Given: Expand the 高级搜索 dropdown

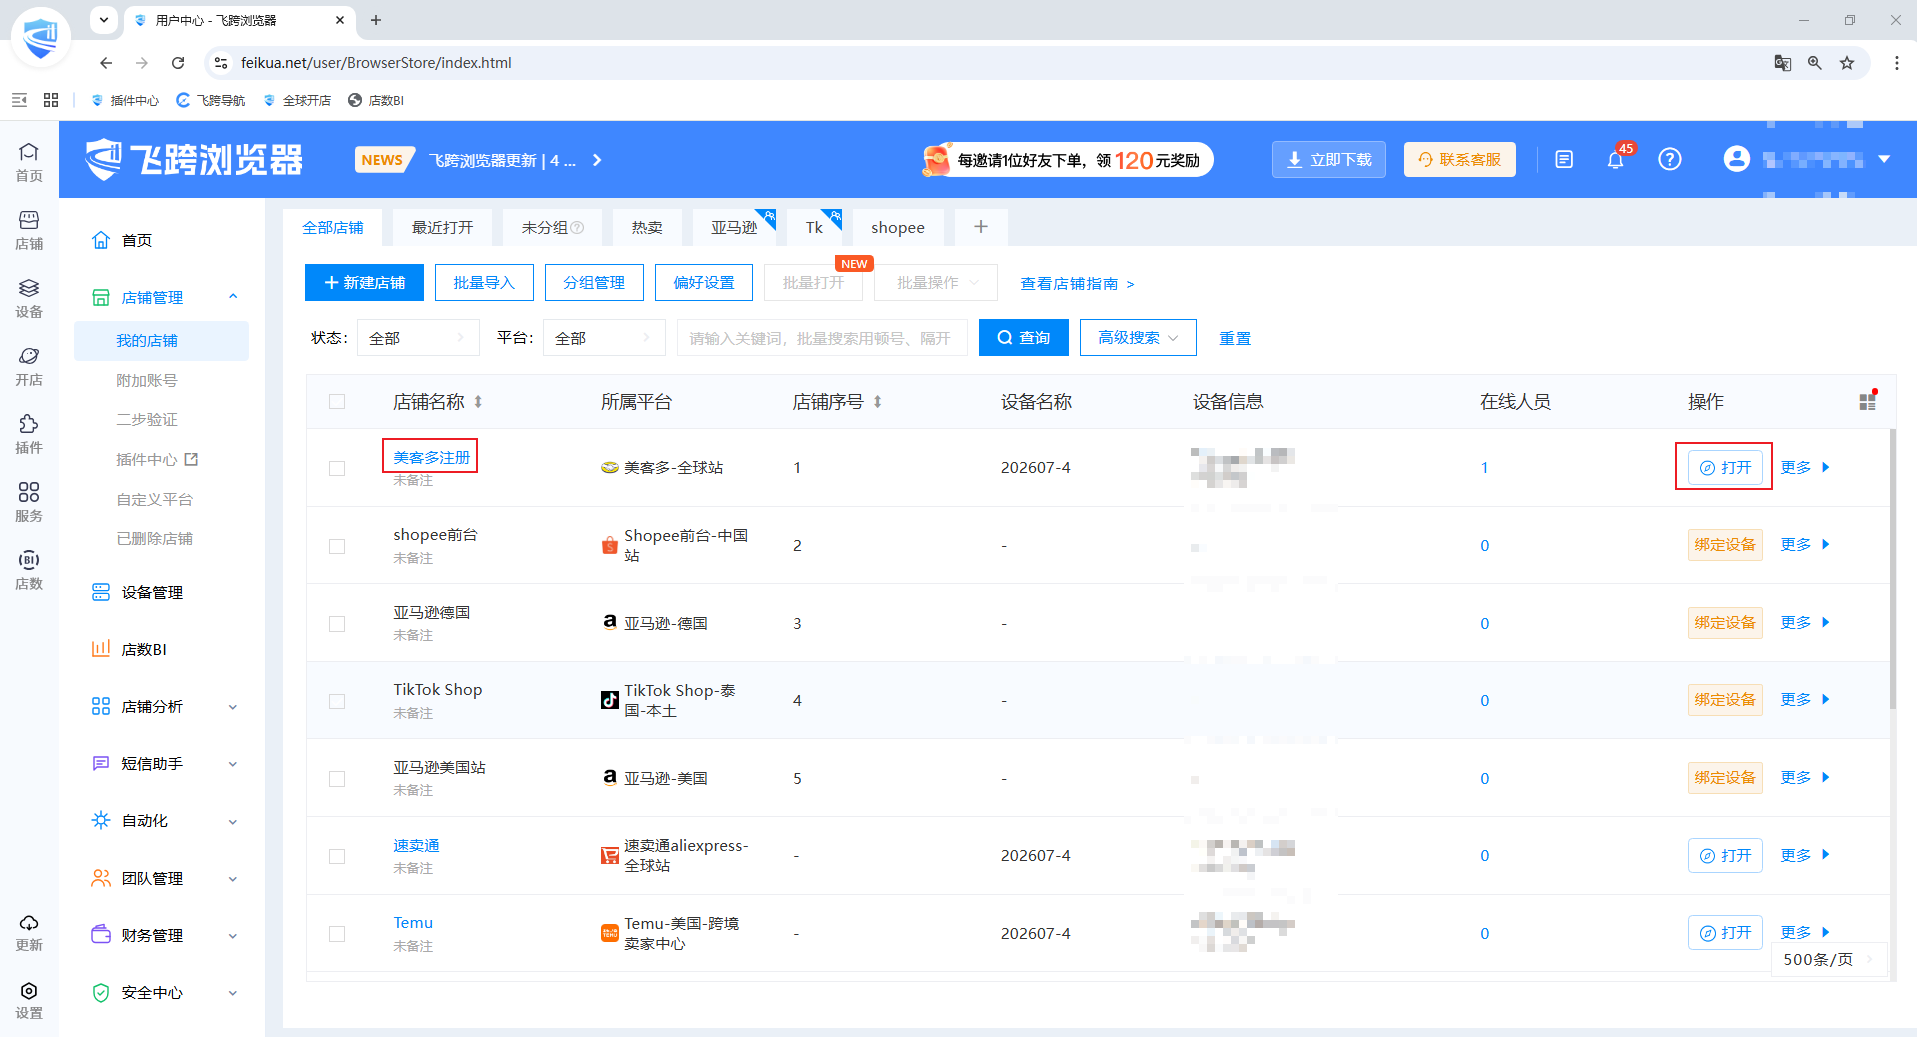Looking at the screenshot, I should 1138,338.
